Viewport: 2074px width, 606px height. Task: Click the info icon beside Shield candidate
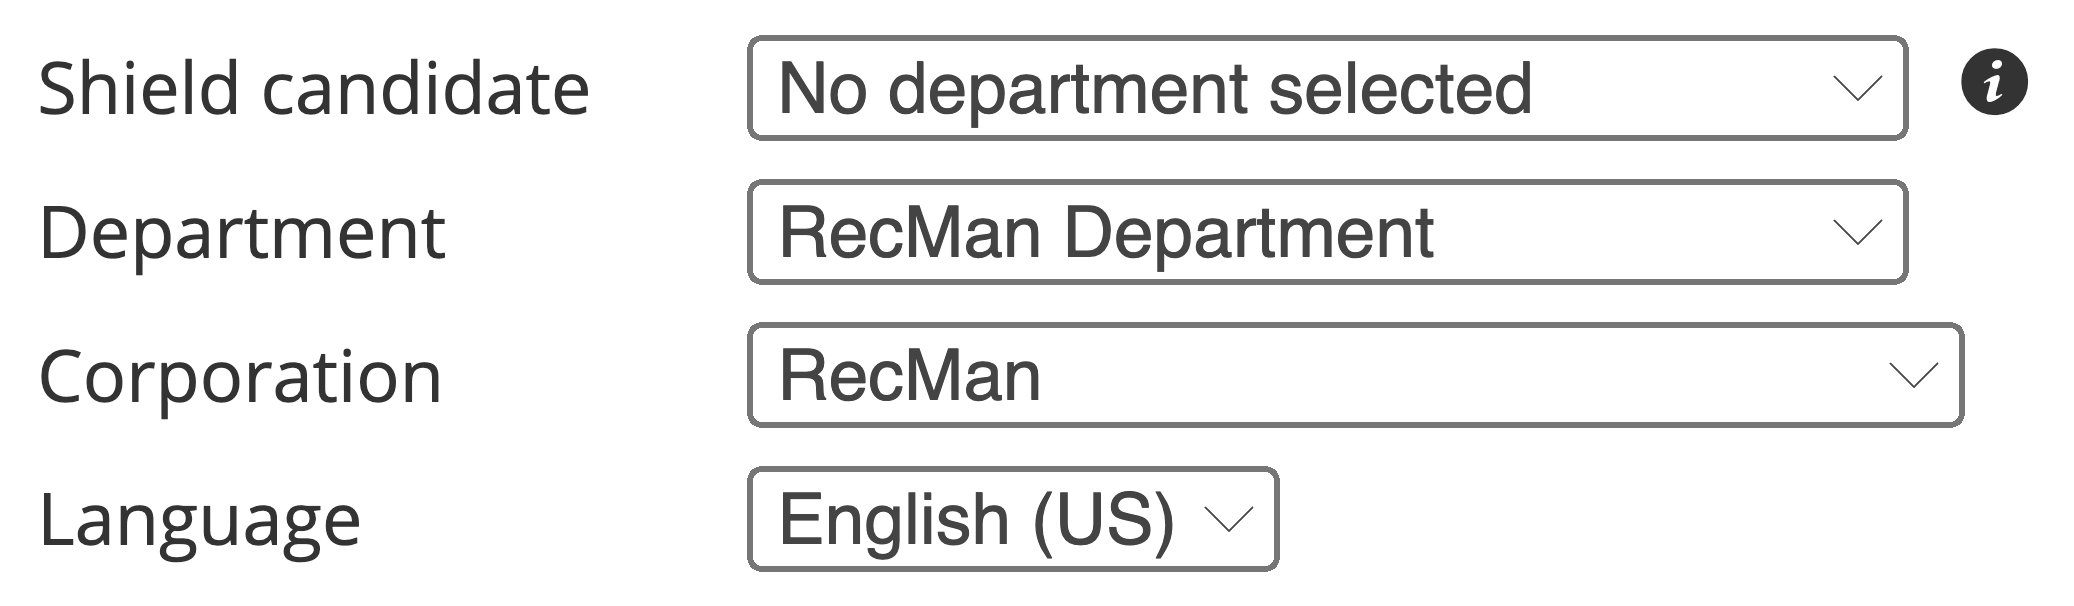tap(1993, 82)
